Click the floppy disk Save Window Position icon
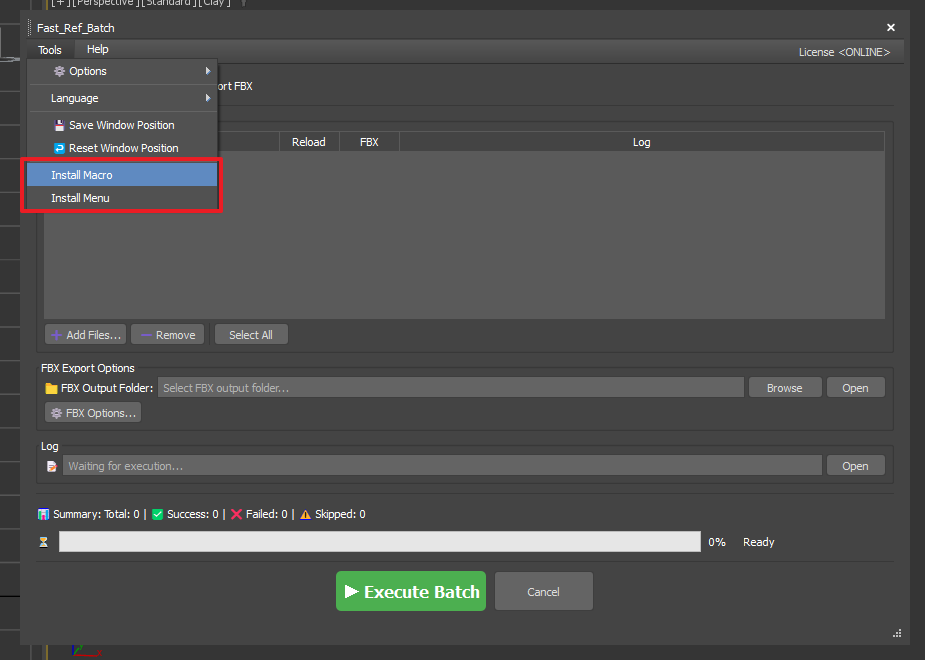Screen dimensions: 925x660 59,126
